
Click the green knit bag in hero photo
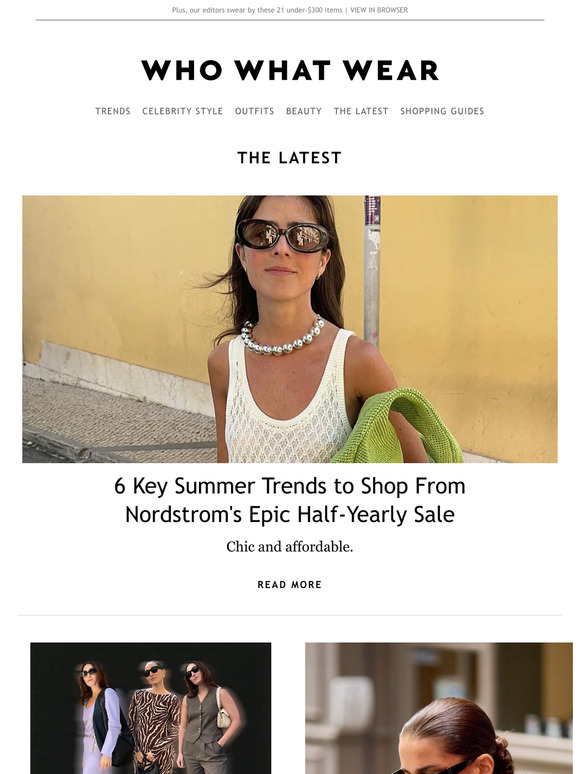400,427
